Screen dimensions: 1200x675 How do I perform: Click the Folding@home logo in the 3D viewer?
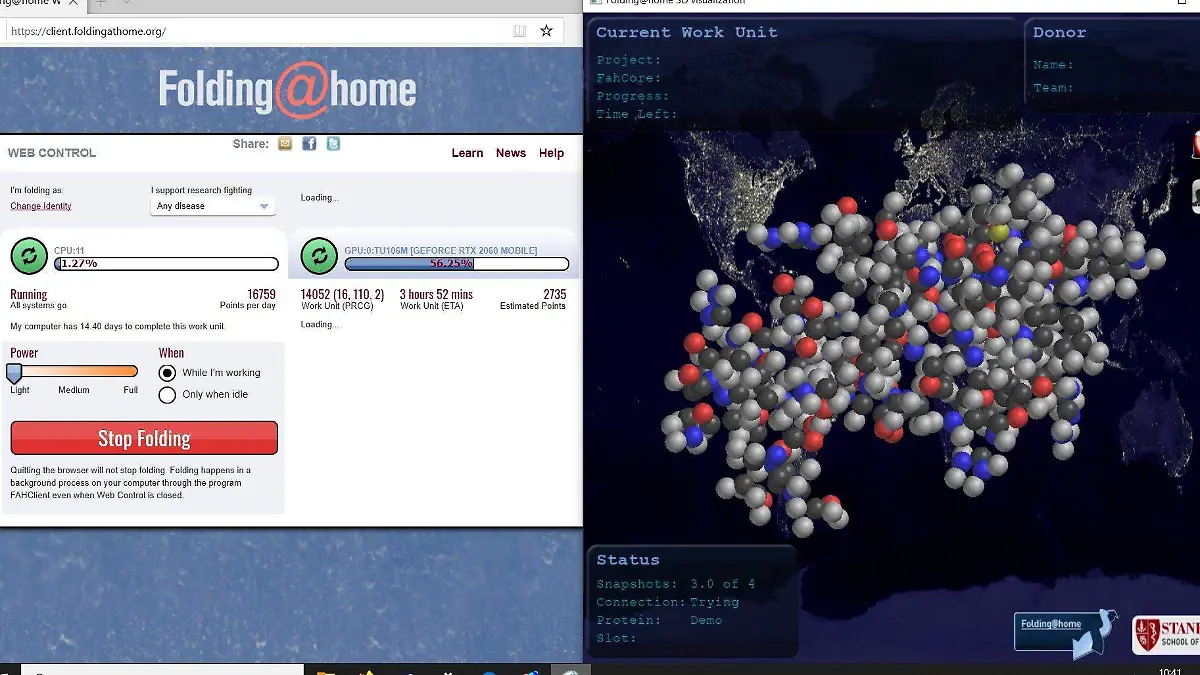pos(1065,633)
